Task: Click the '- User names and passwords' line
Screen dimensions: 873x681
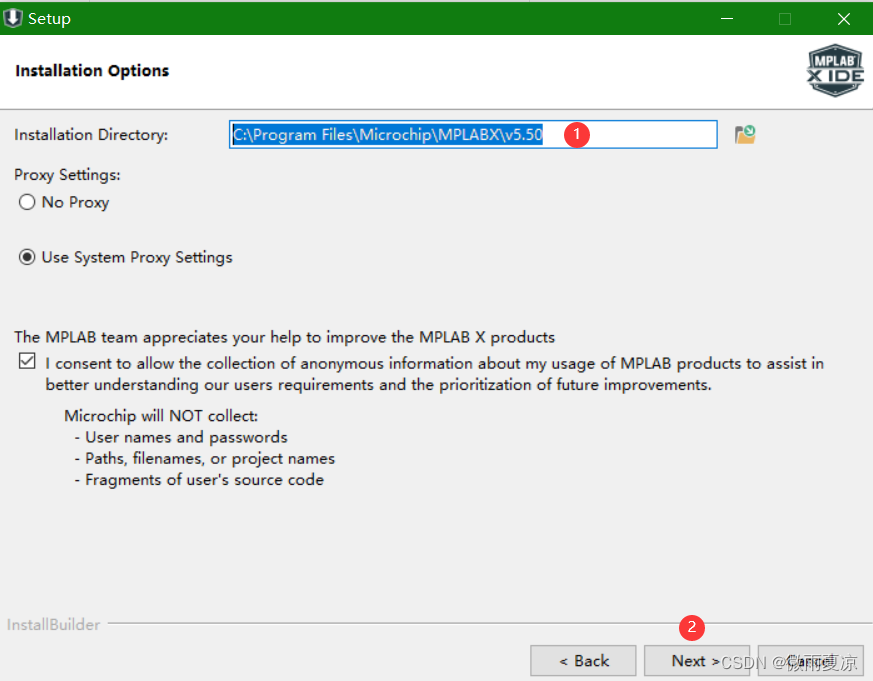Action: tap(181, 437)
